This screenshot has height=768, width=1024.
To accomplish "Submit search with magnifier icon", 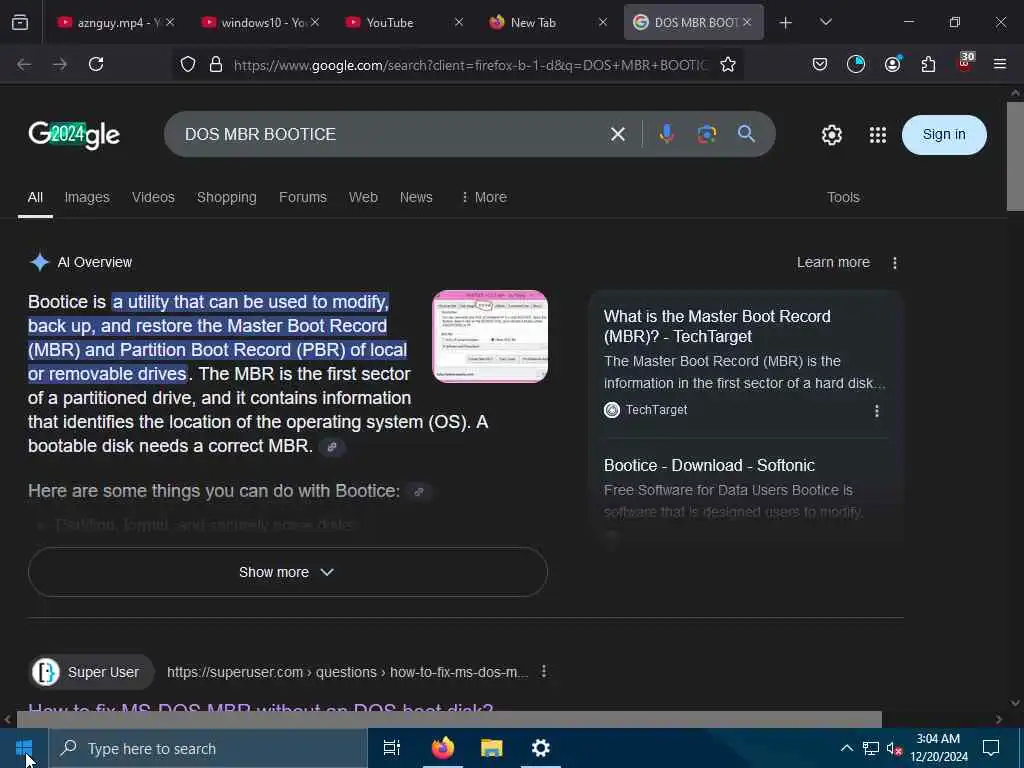I will (x=746, y=134).
